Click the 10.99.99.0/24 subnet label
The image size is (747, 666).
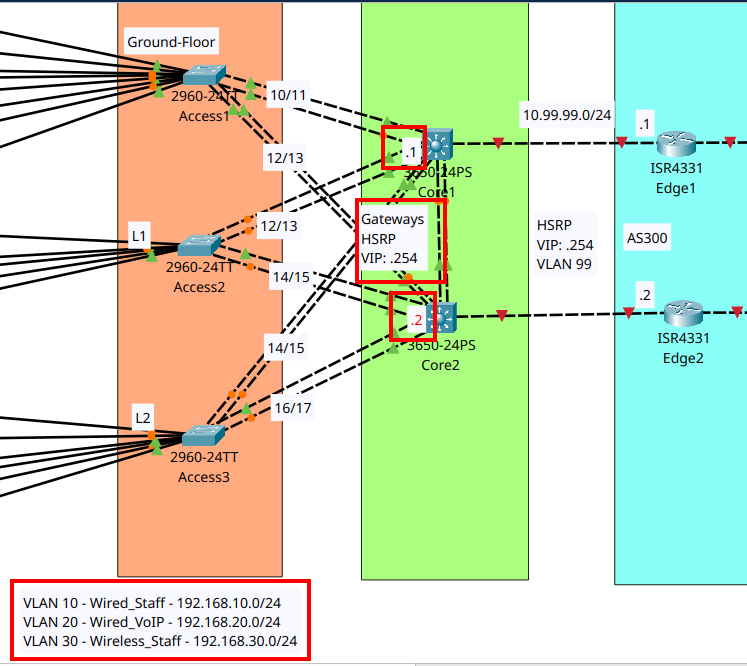[x=567, y=115]
